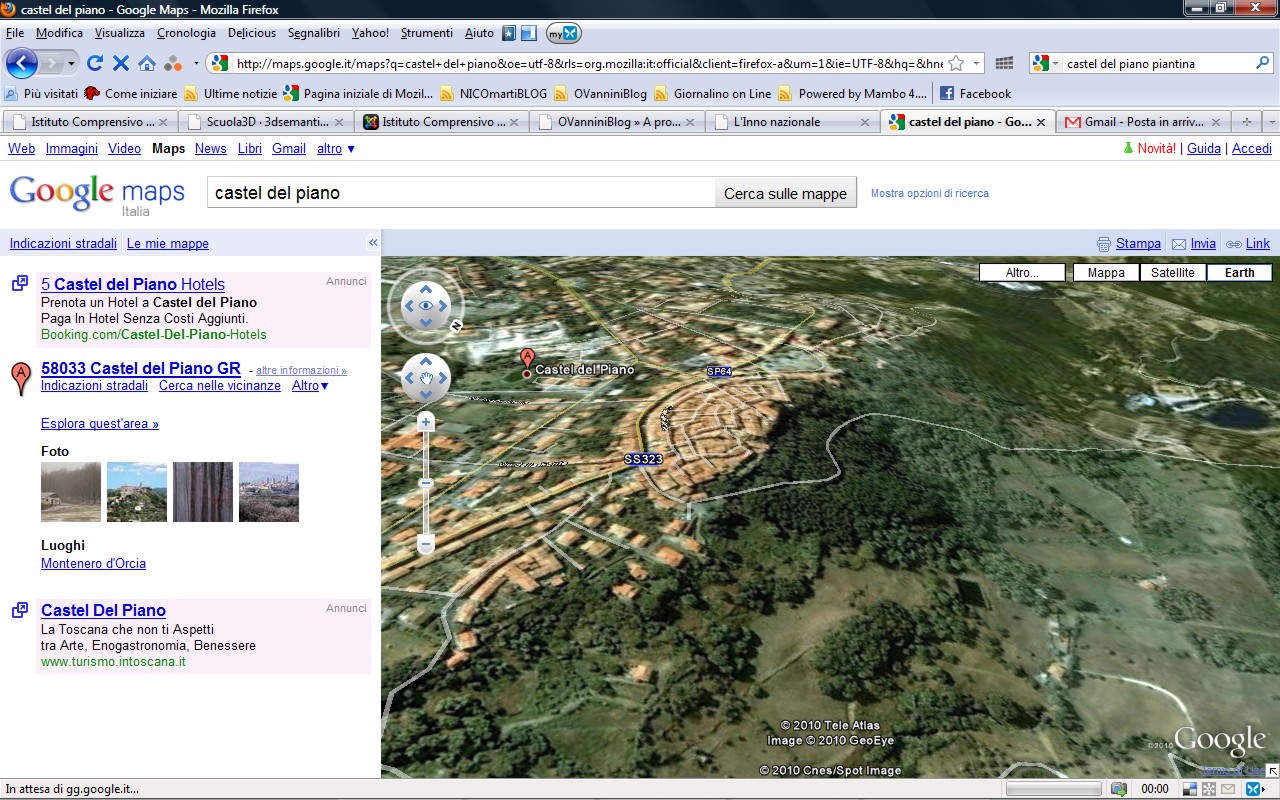Click the hand pan control on the map
Screen dimensions: 1280x800
click(x=426, y=378)
